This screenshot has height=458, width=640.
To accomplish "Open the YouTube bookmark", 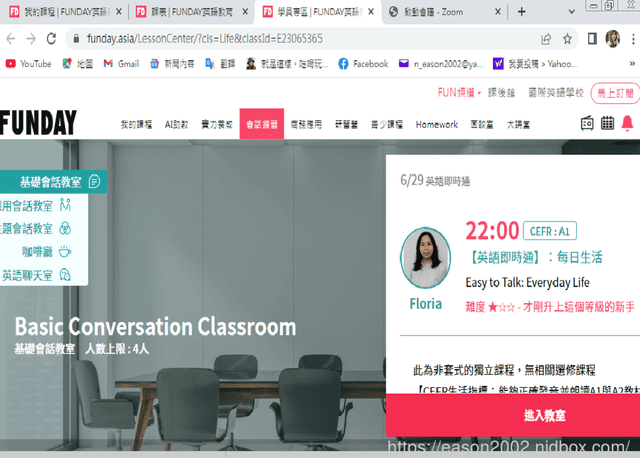I will pyautogui.click(x=29, y=64).
